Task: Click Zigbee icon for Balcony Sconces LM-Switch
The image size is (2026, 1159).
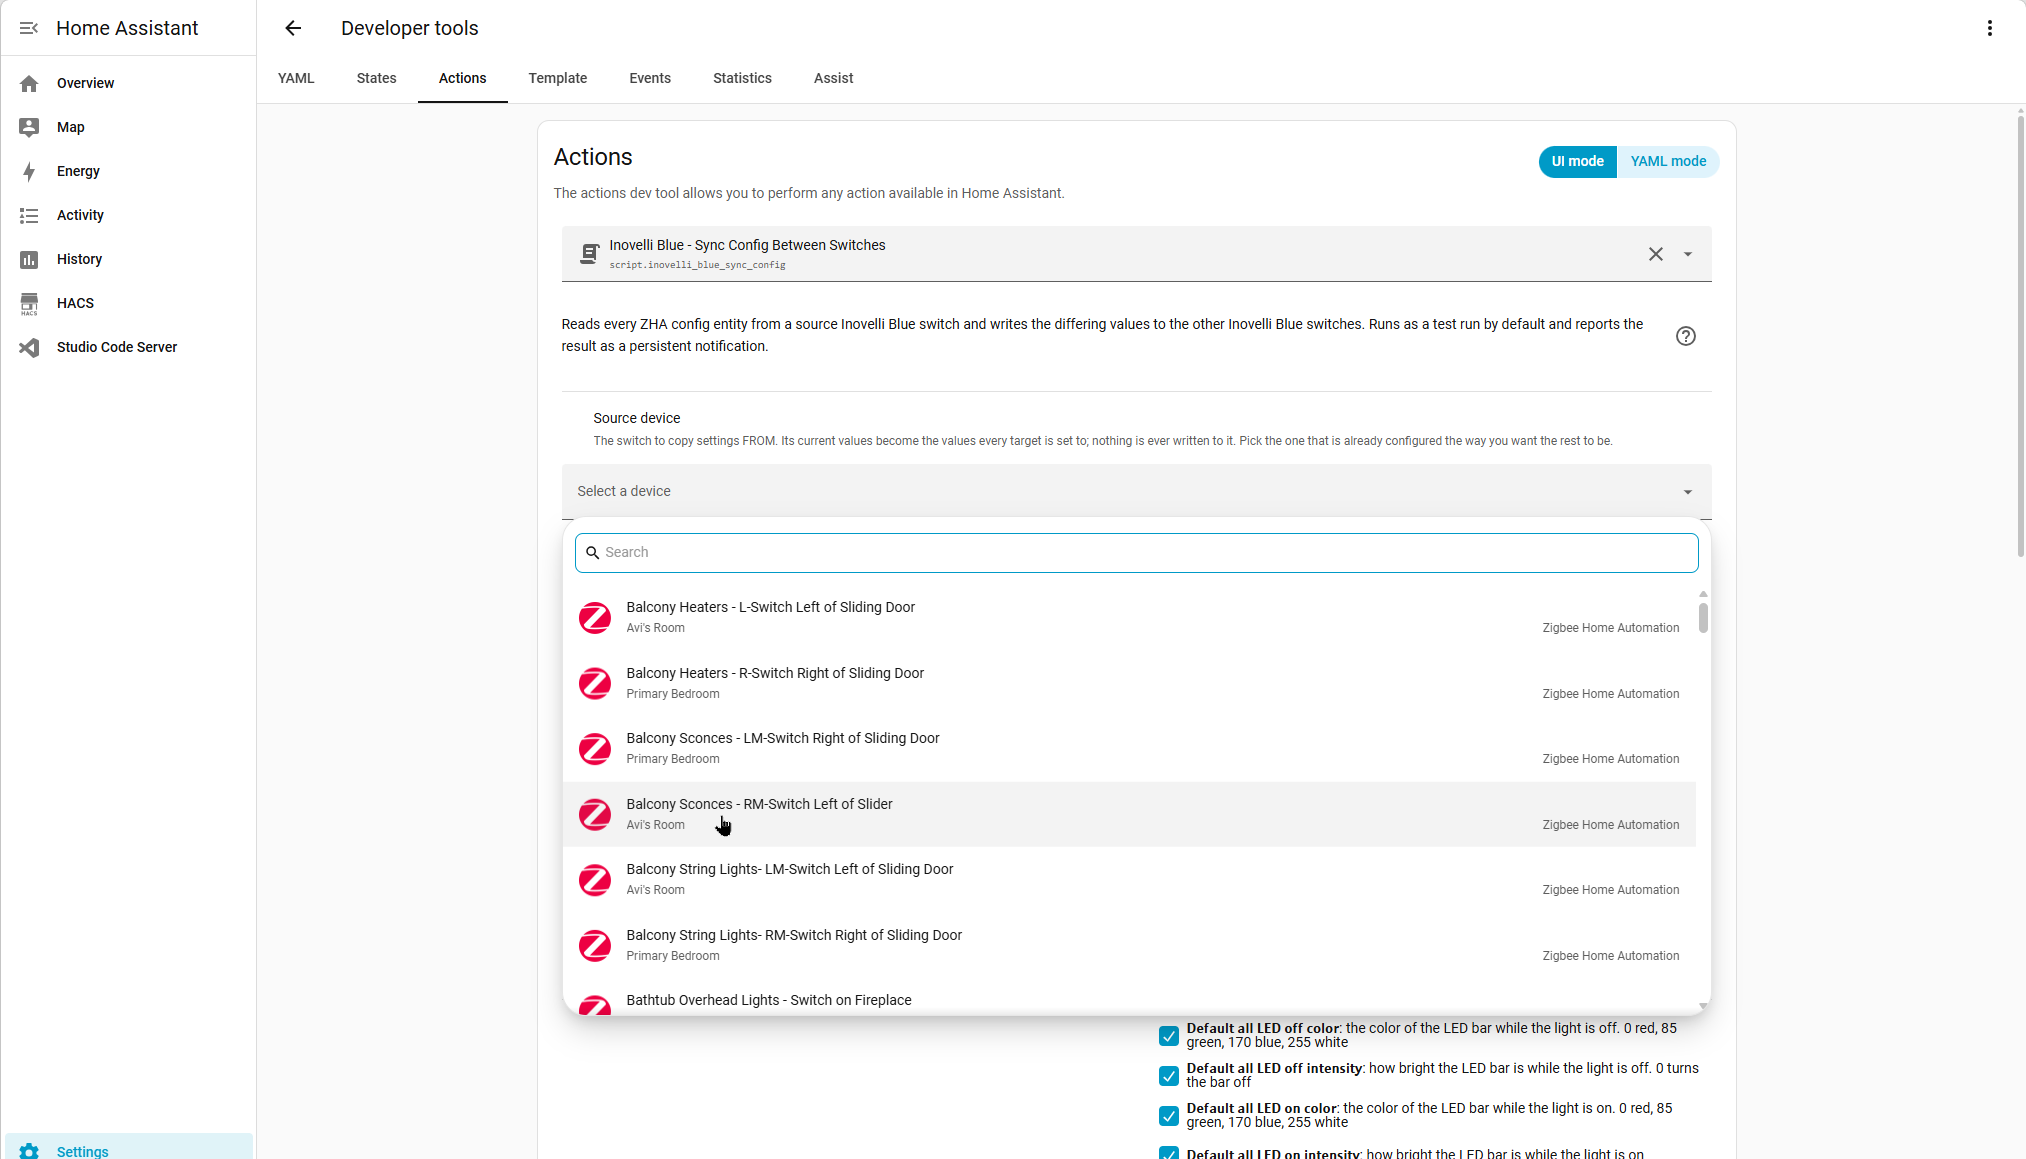Action: click(x=595, y=749)
